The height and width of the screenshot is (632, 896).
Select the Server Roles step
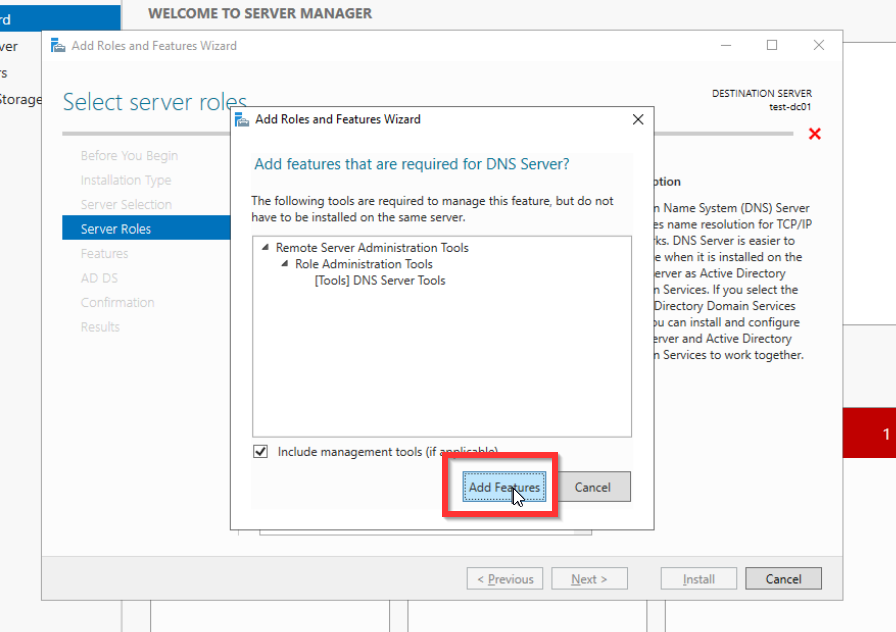tap(146, 228)
